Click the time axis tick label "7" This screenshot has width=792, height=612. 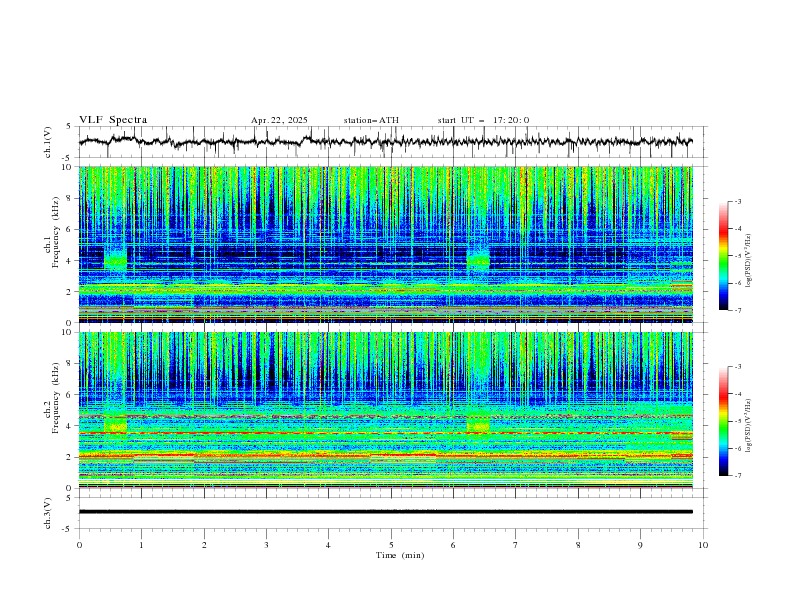point(516,545)
